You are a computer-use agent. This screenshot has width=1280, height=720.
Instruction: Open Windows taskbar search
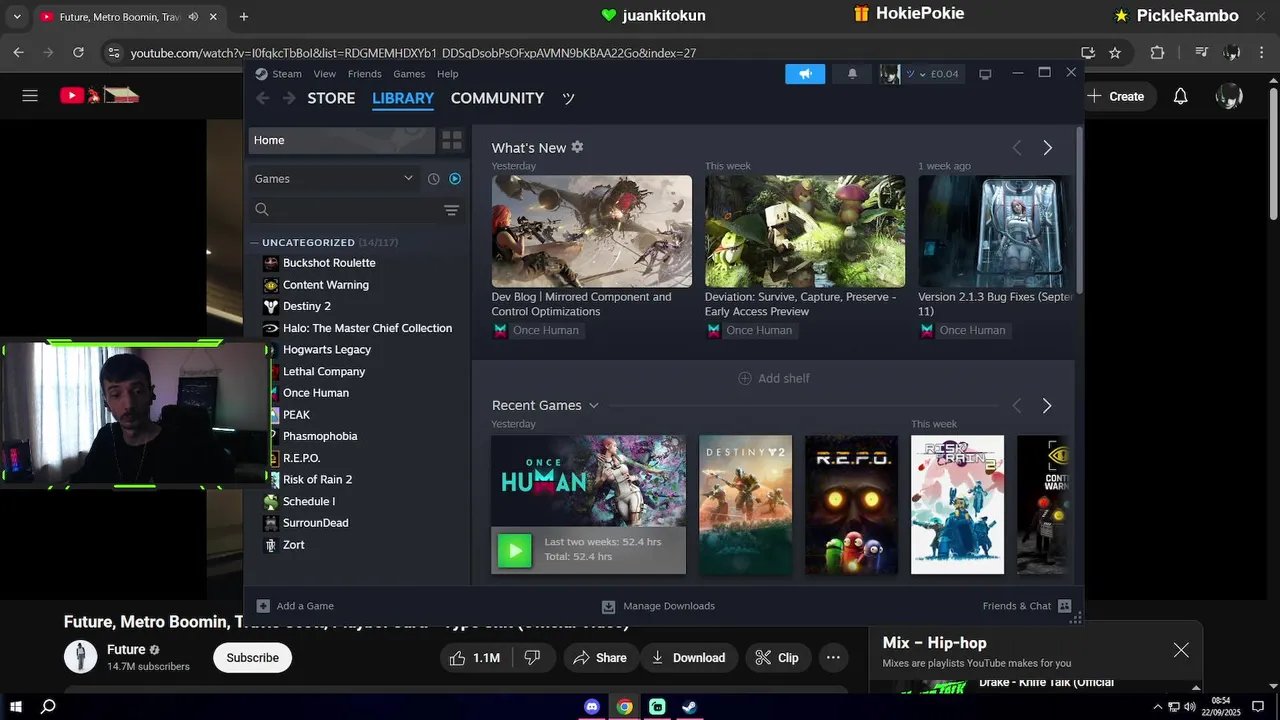(x=48, y=707)
